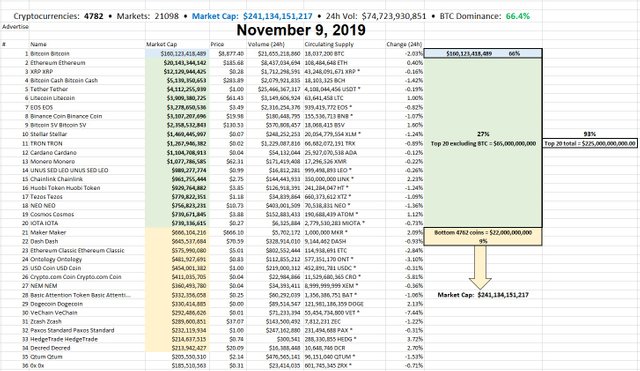Select the Chainlink Chainlink name cell
Viewport: 640px width, 371px height.
click(56, 179)
